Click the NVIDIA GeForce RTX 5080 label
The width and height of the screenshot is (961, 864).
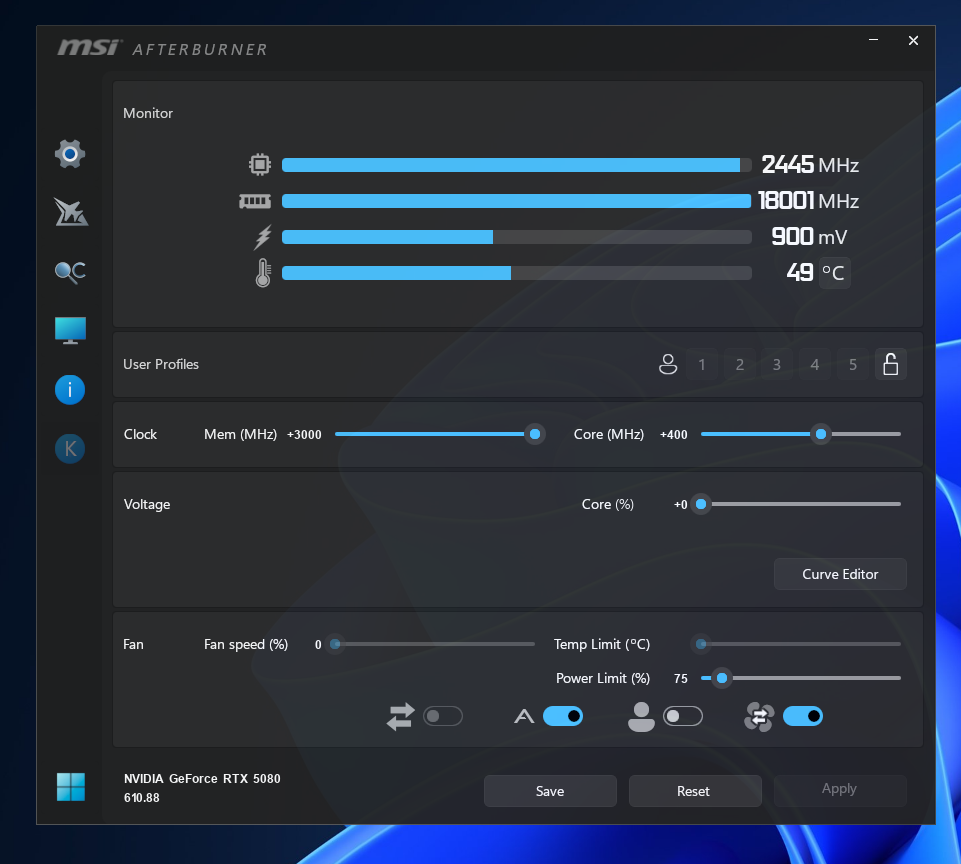tap(202, 778)
